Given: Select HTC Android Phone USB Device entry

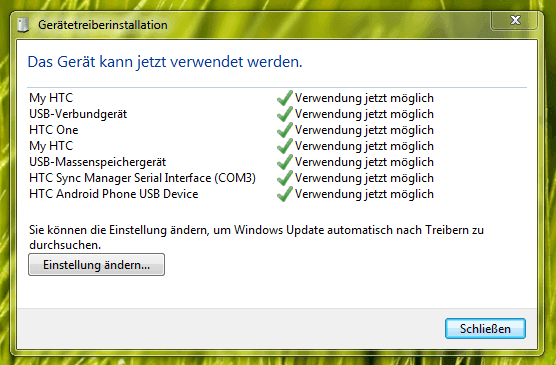Looking at the screenshot, I should click(113, 194).
